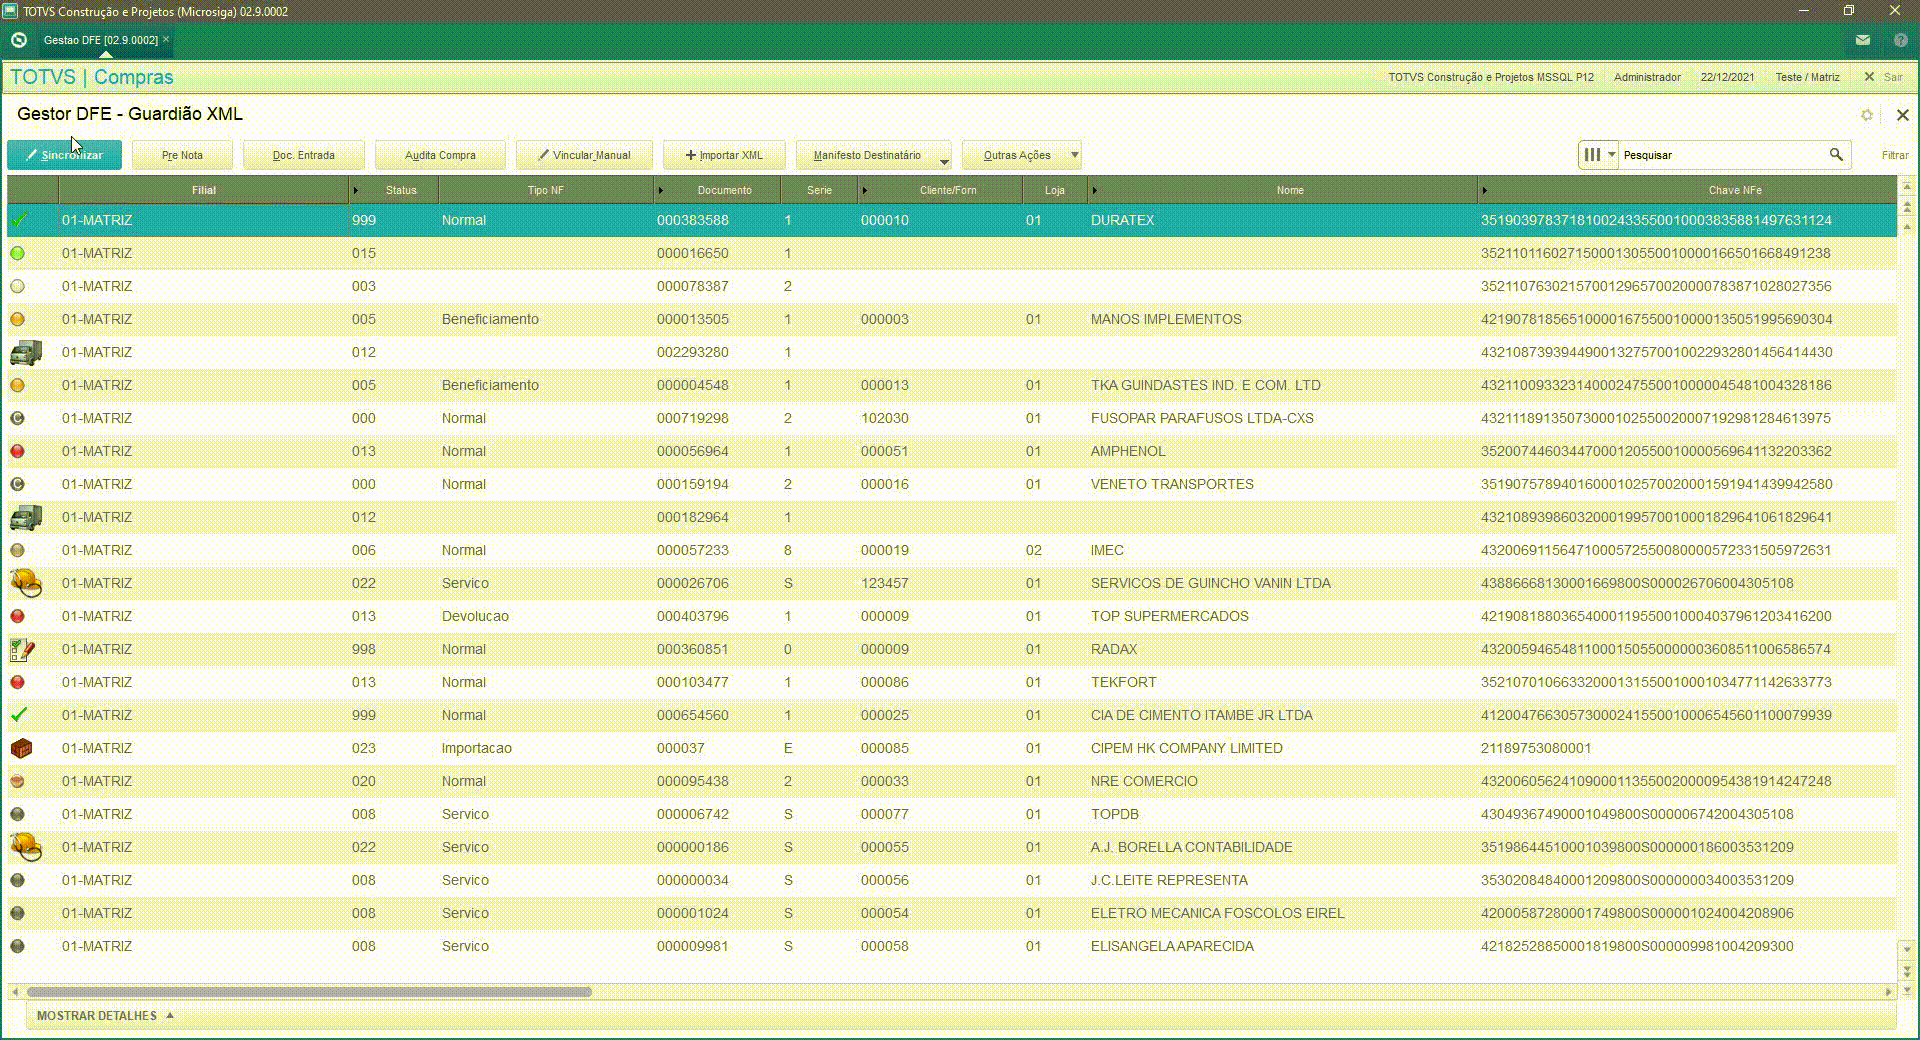The height and width of the screenshot is (1040, 1920).
Task: Click status icon on VENETO TRANSPORTES row
Action: [x=17, y=484]
